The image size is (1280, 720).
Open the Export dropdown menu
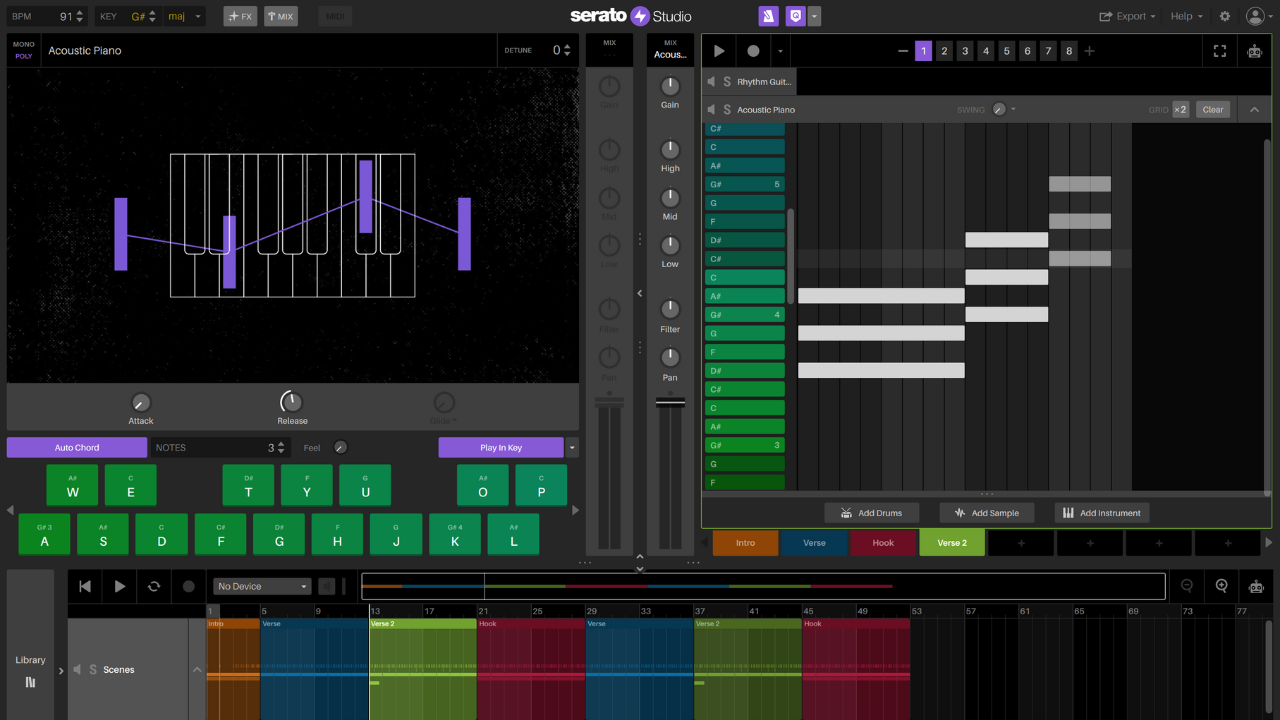point(1127,16)
